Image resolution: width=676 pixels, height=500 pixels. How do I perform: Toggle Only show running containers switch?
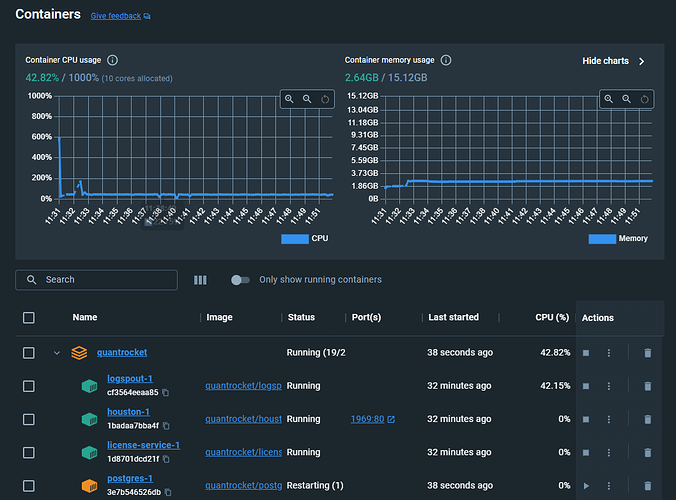click(x=240, y=280)
